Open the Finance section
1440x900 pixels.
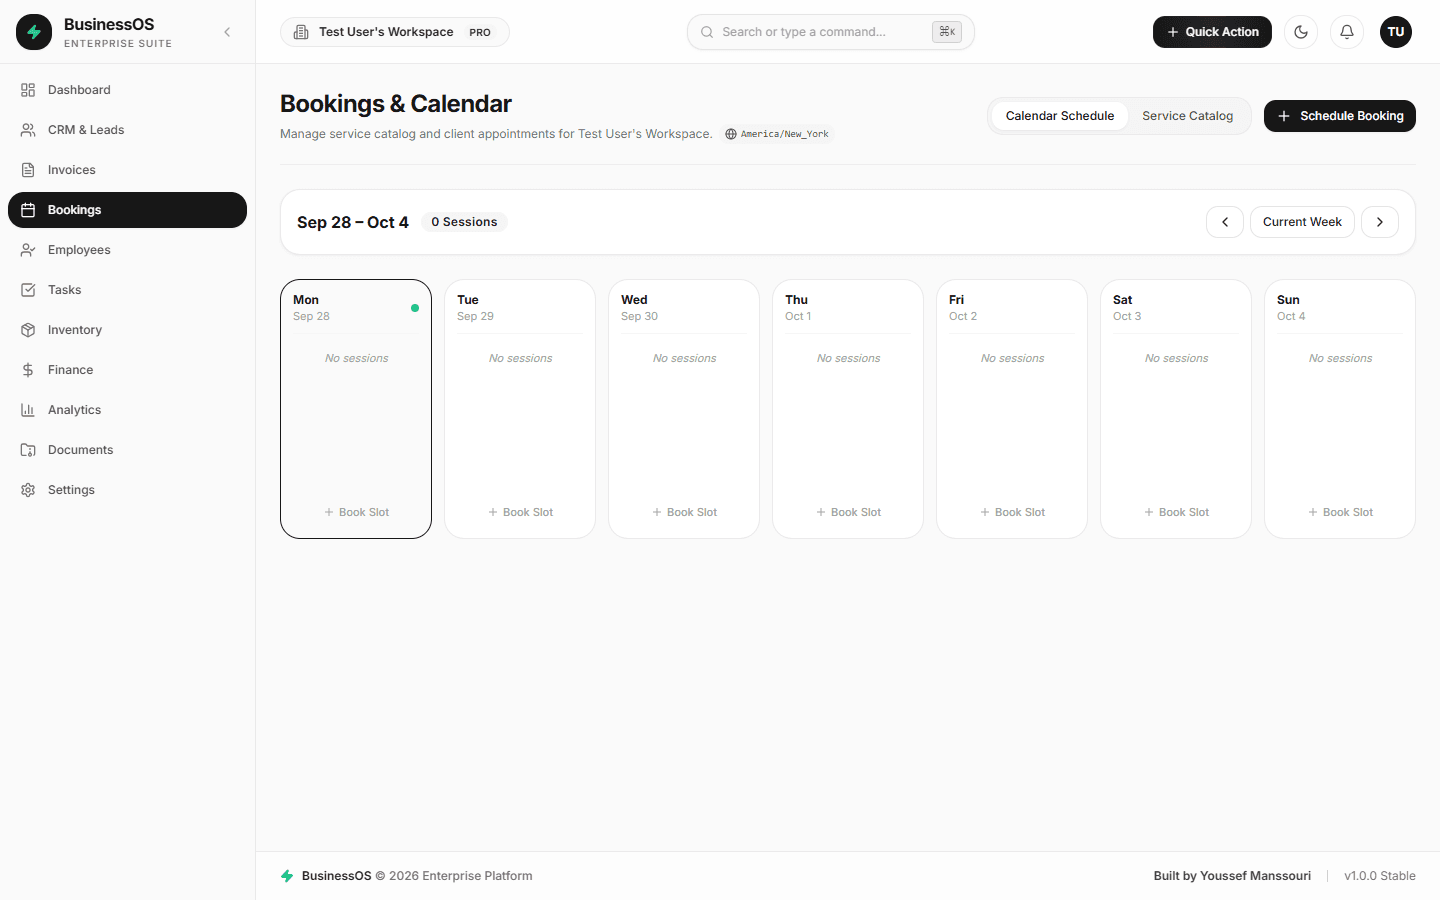127,370
